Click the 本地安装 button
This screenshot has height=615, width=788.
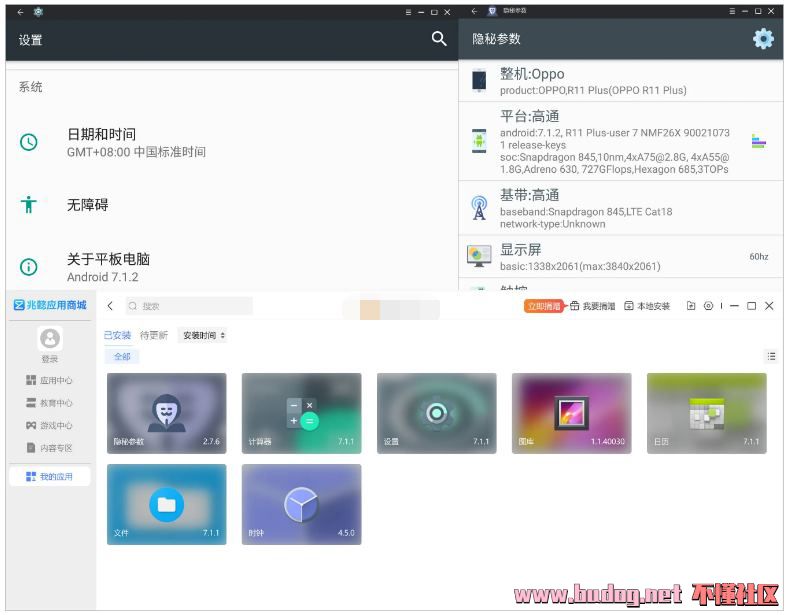[647, 306]
